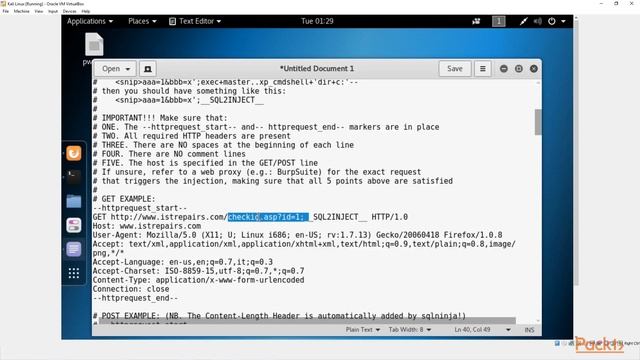640x360 pixels.
Task: Click the network connection icon in top bar
Action: pos(523,21)
